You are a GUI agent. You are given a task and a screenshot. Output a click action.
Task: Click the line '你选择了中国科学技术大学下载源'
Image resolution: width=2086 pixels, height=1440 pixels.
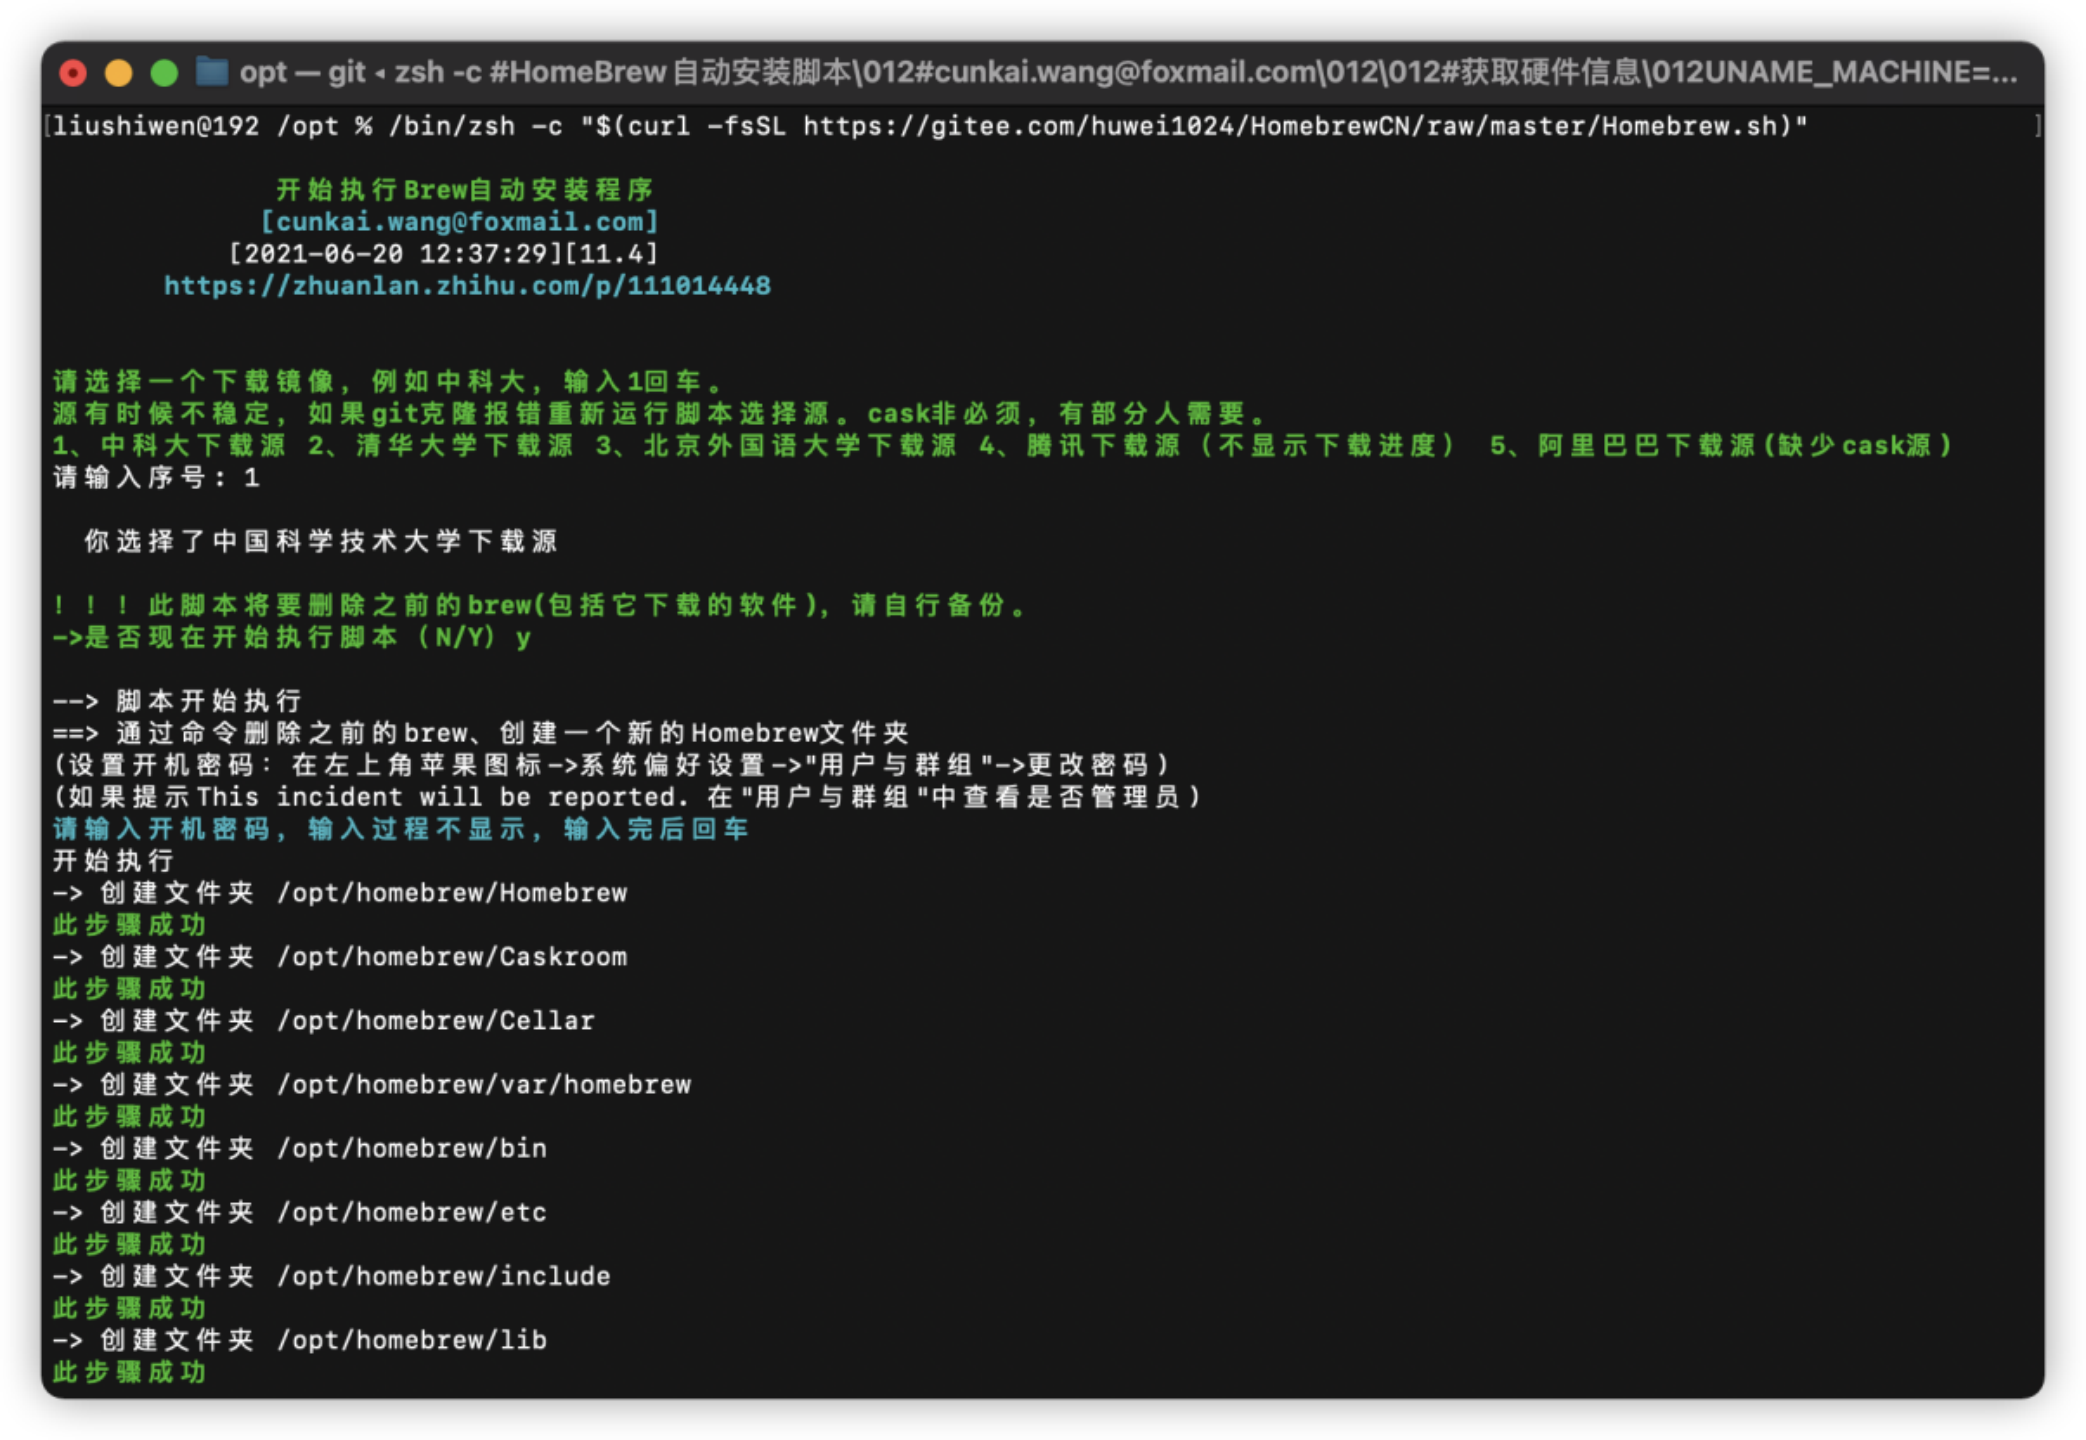(x=321, y=541)
